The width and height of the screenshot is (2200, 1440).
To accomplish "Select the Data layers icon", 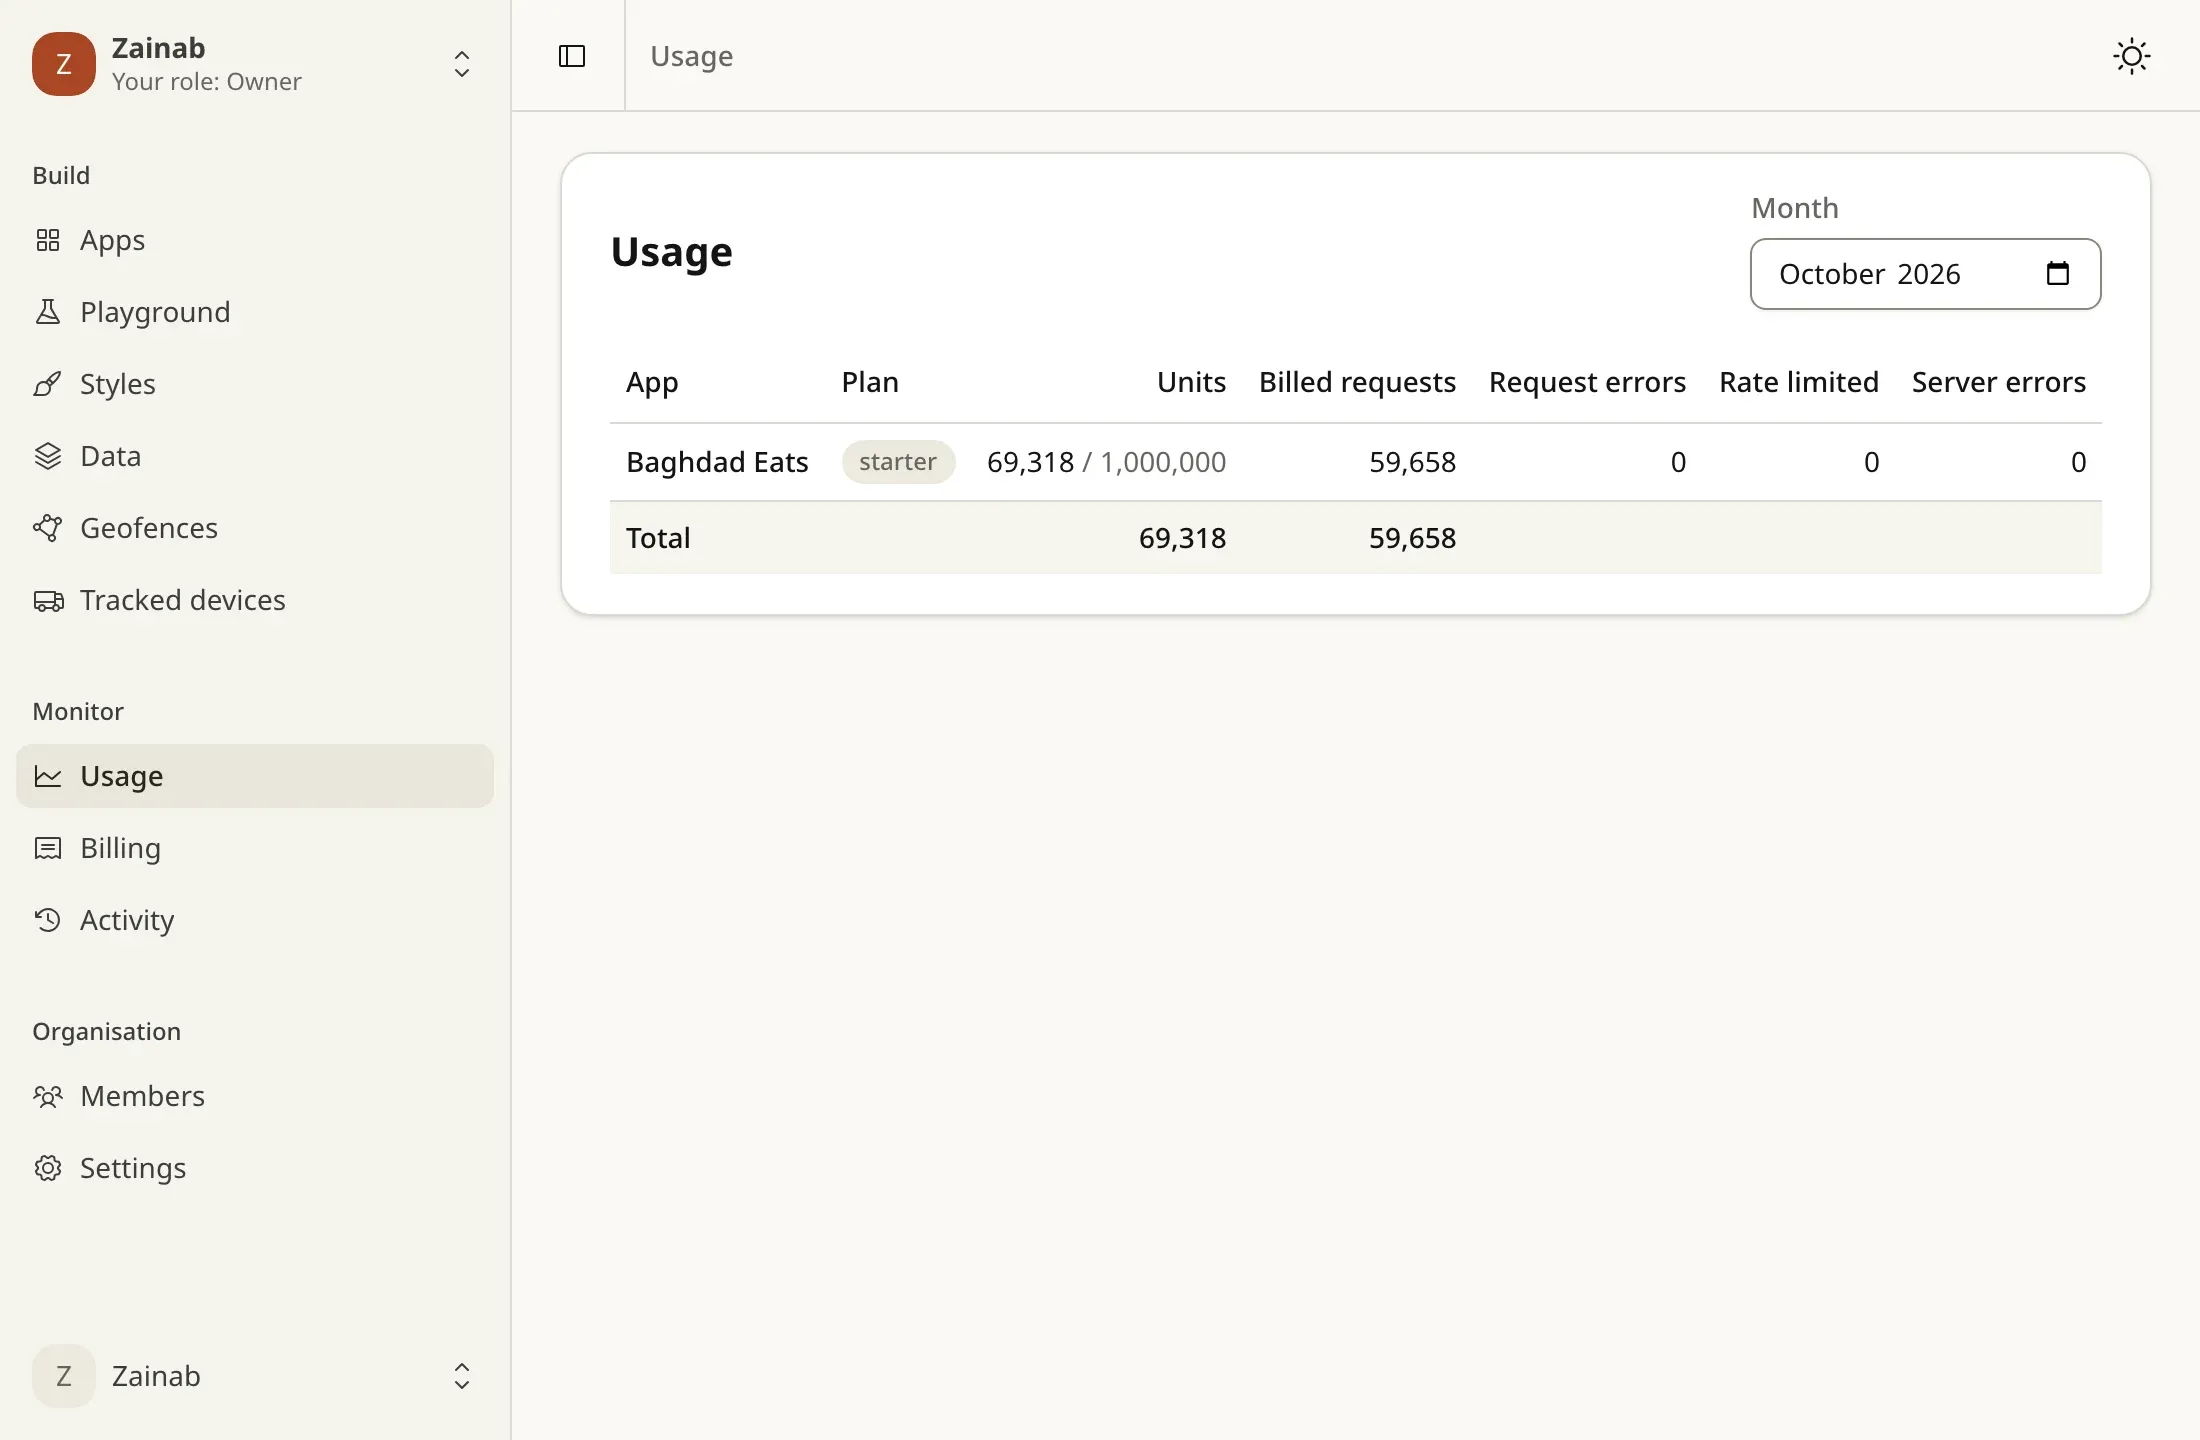I will [48, 456].
